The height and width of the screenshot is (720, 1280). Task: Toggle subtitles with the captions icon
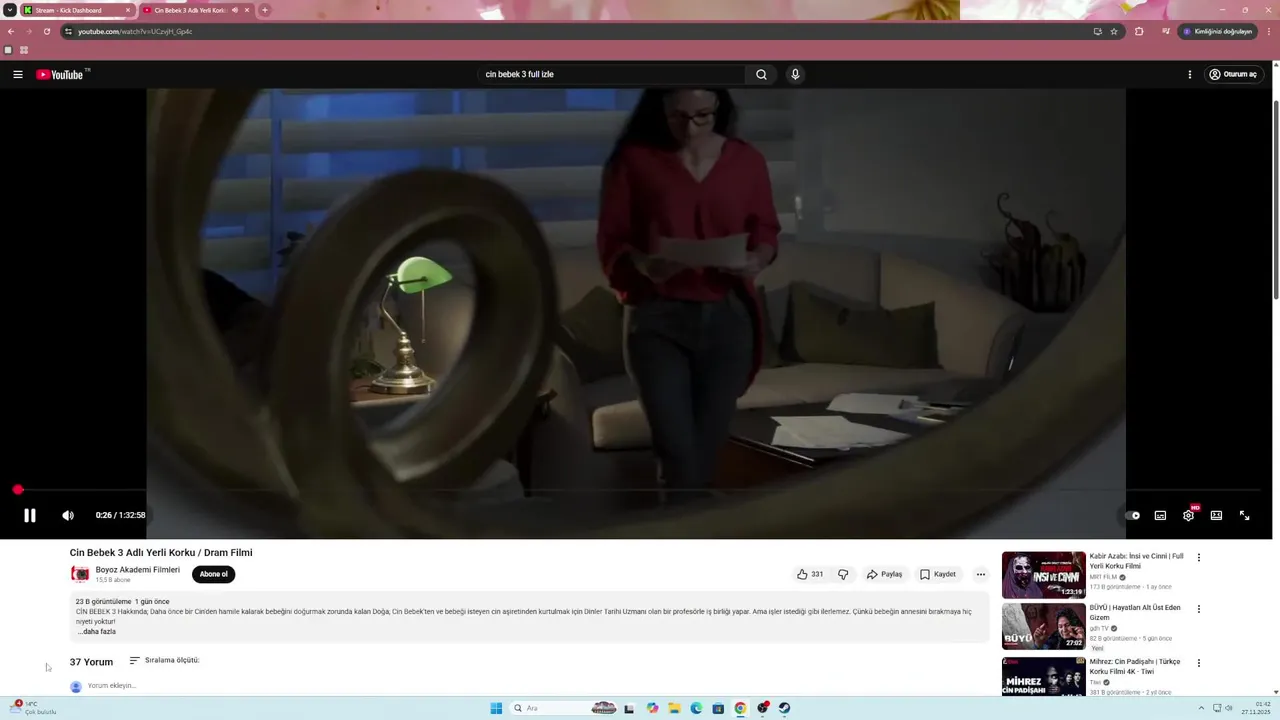(1160, 515)
